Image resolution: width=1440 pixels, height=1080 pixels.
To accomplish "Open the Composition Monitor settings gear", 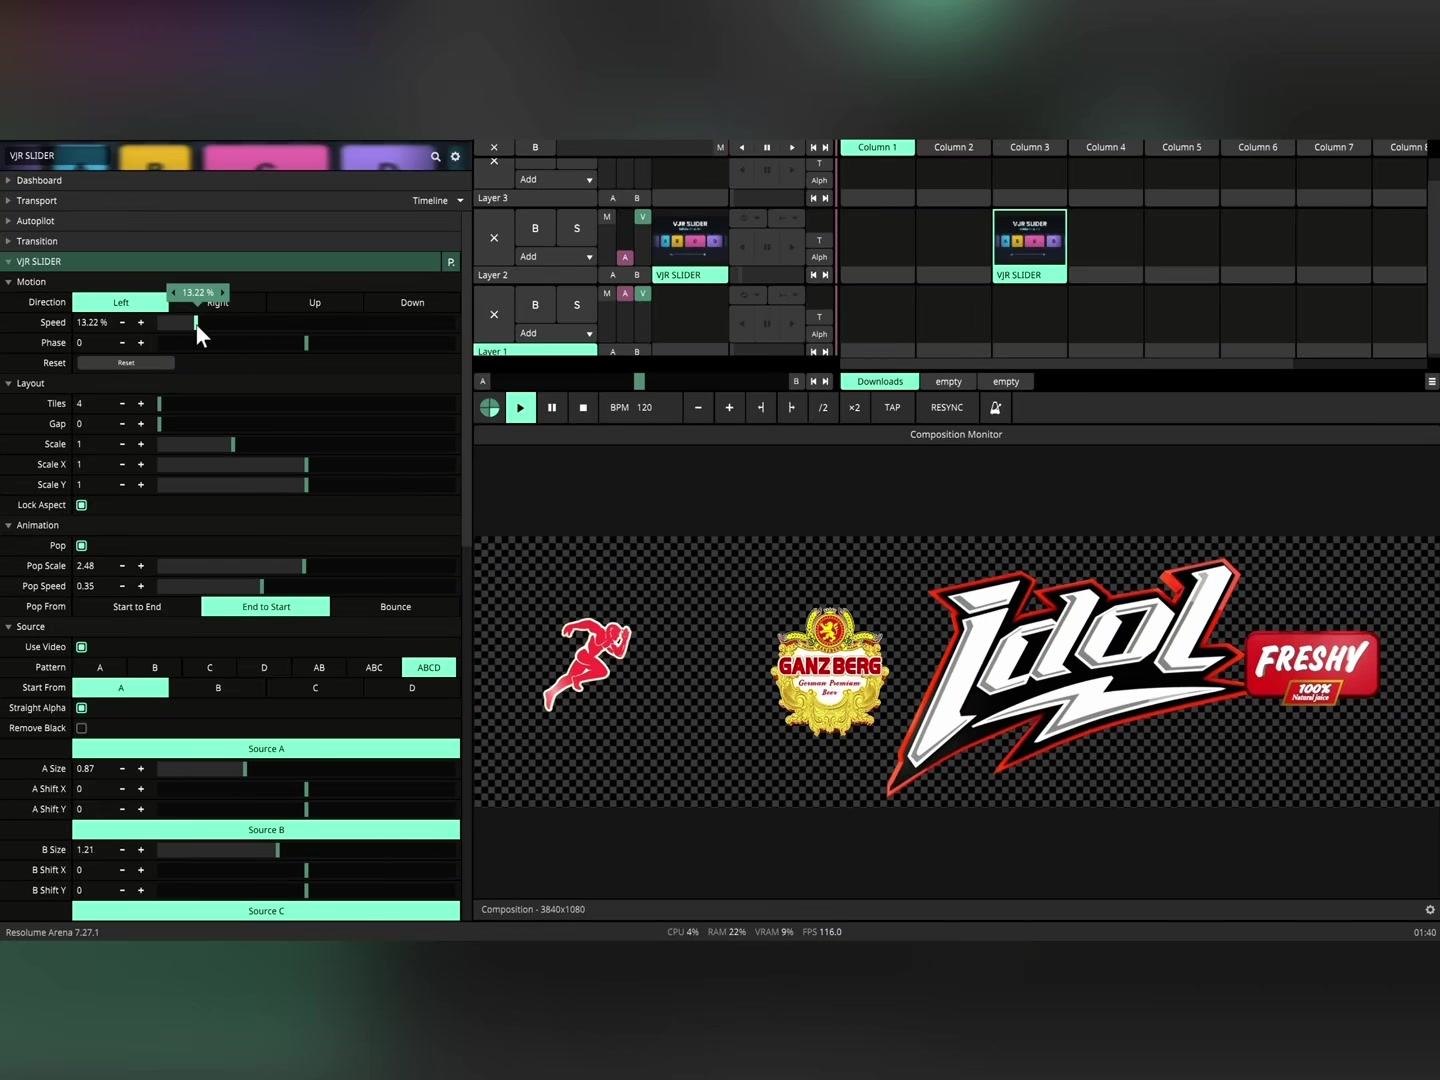I will (x=1430, y=910).
